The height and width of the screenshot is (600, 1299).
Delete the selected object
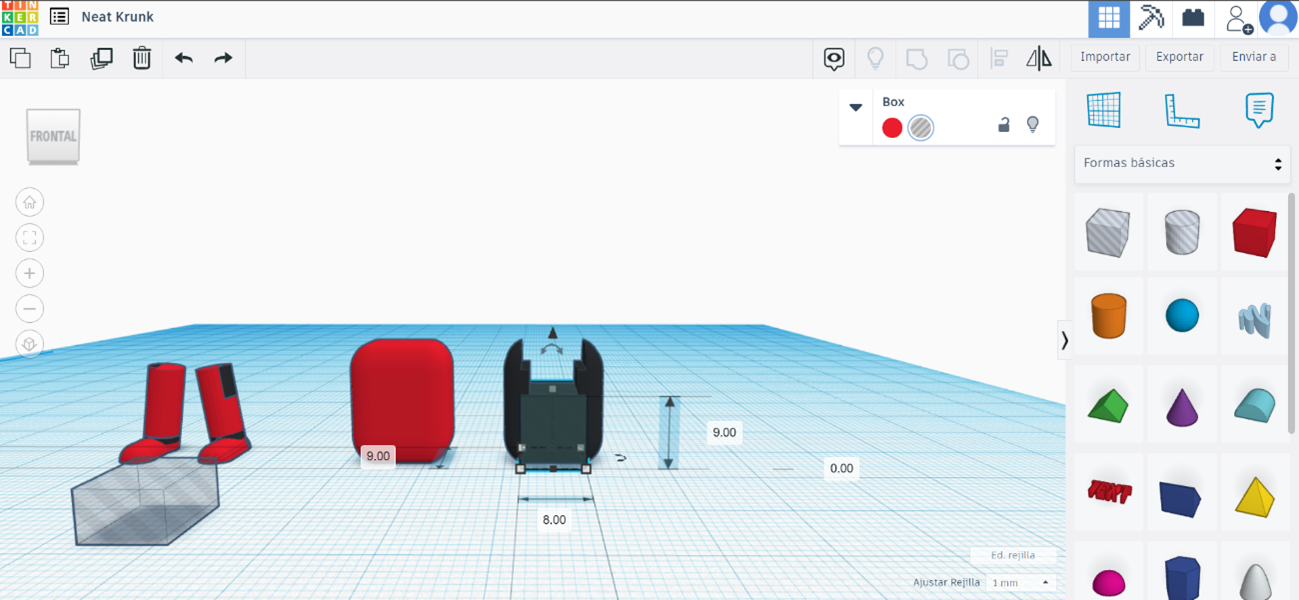pyautogui.click(x=141, y=58)
